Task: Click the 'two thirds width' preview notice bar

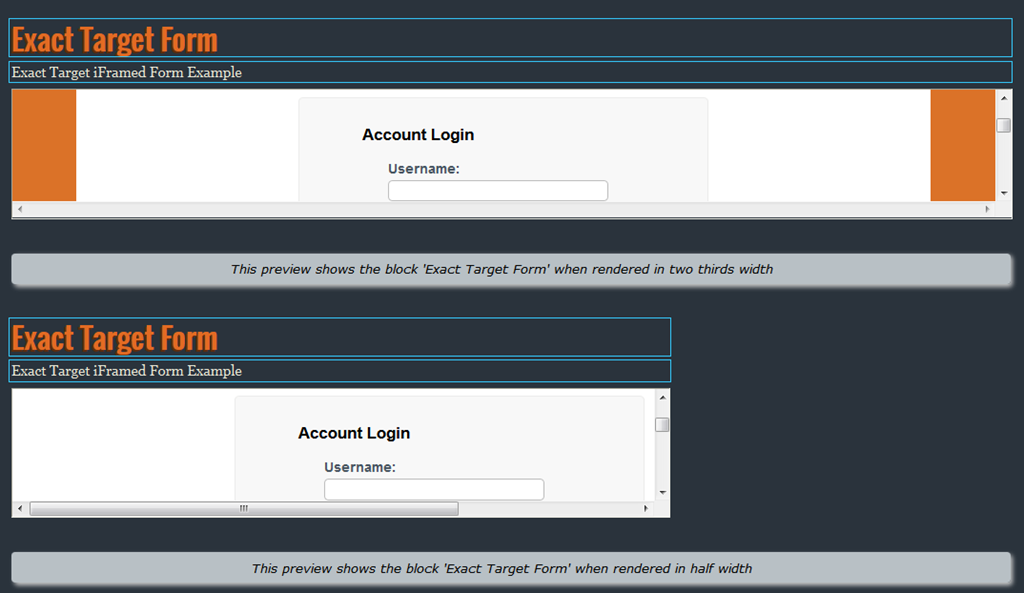Action: click(511, 269)
